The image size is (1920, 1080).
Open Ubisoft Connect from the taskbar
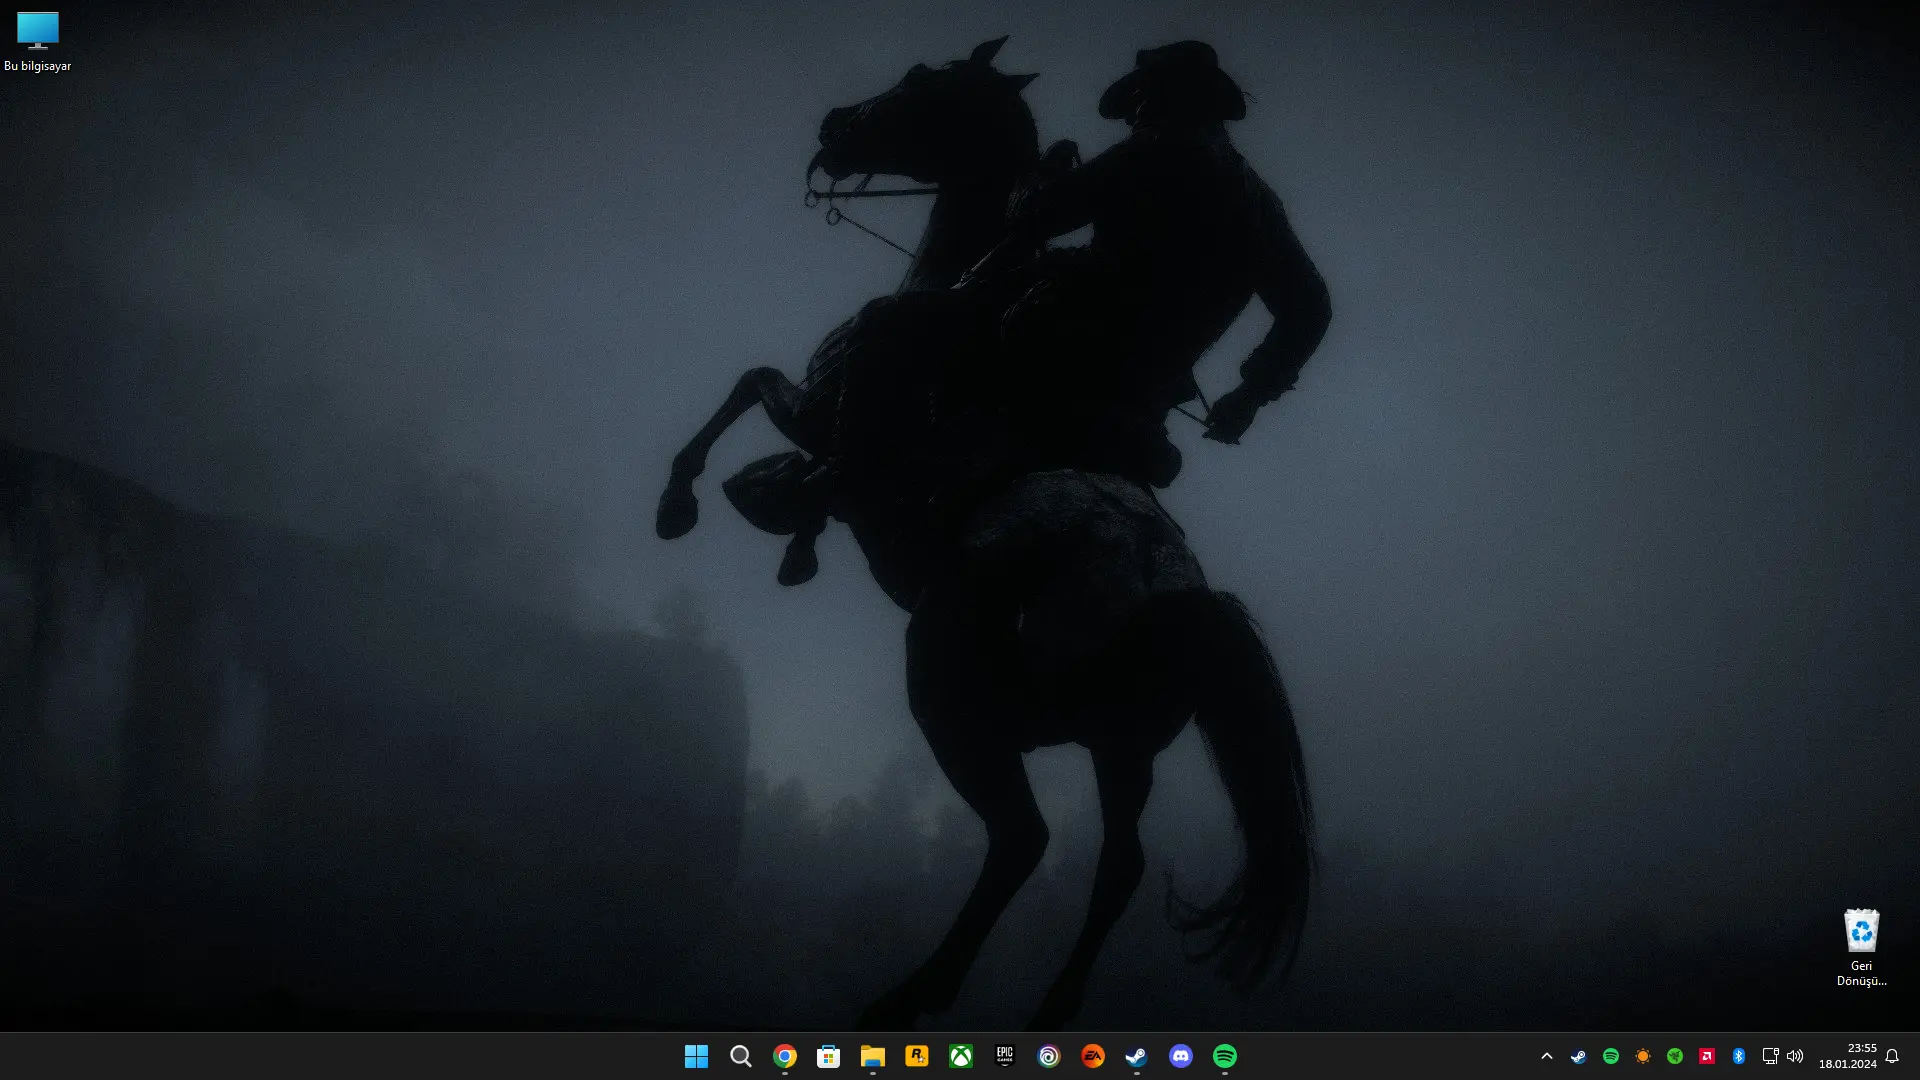(1049, 1056)
